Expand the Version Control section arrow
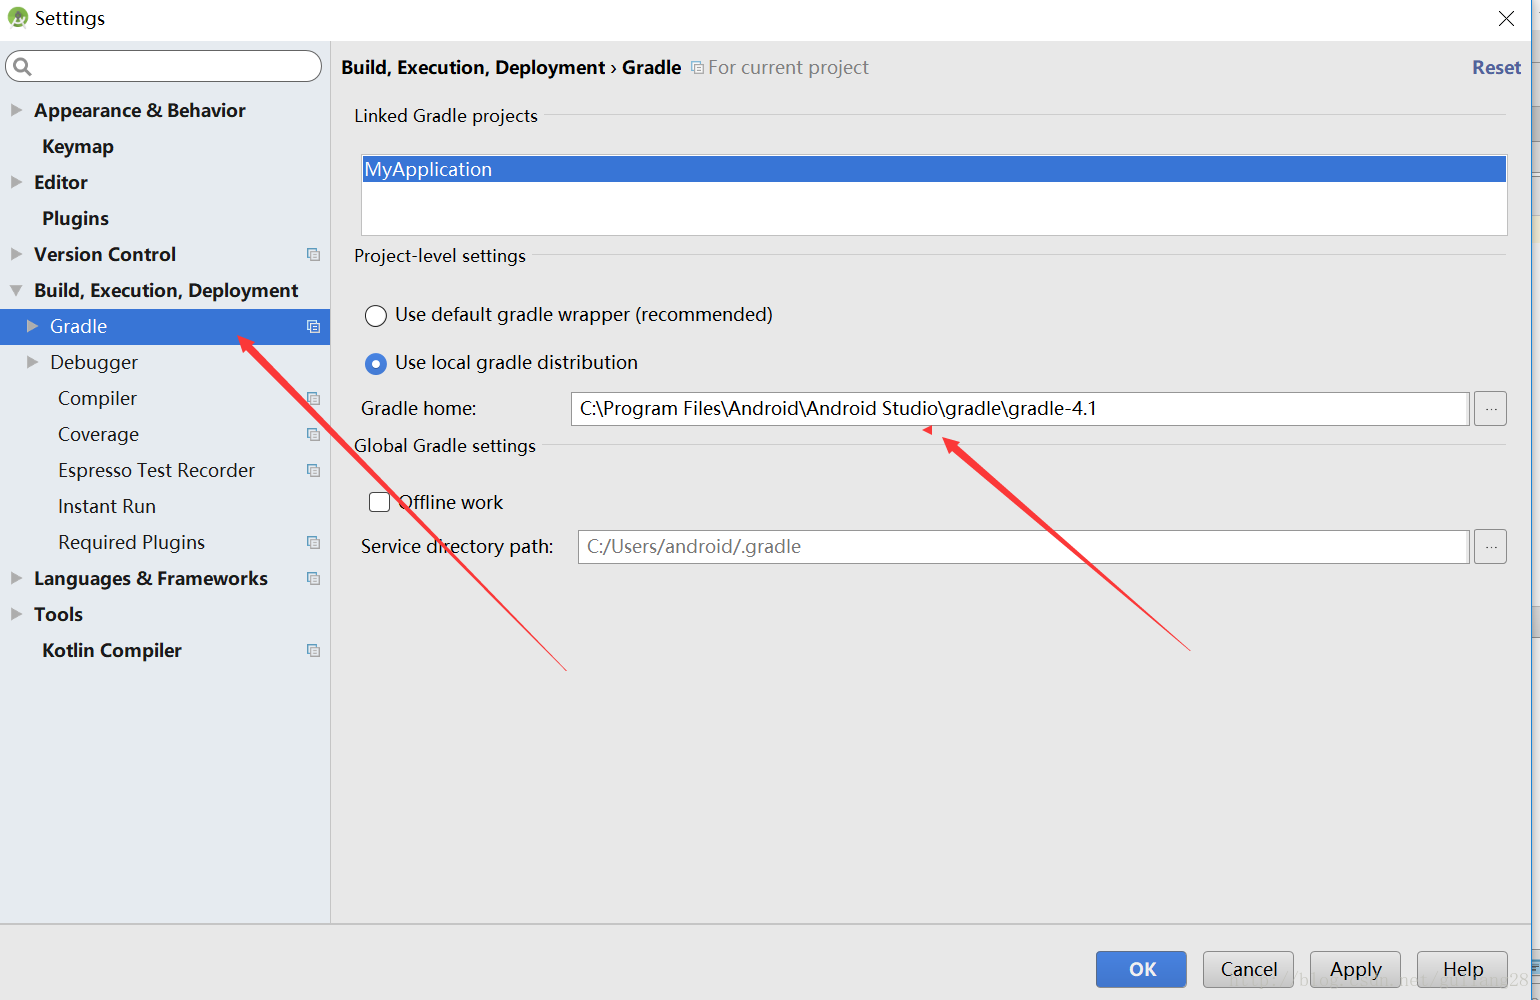 [16, 254]
